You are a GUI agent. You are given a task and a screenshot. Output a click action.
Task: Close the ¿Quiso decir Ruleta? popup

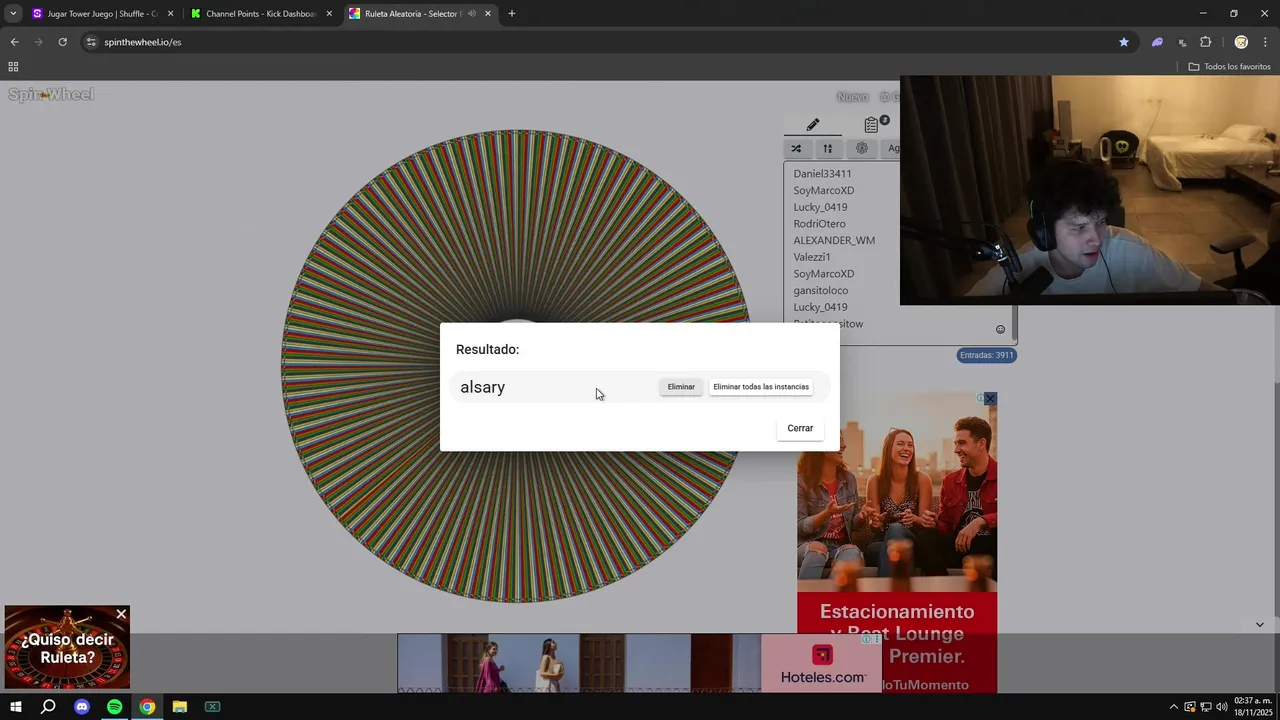[x=121, y=614]
